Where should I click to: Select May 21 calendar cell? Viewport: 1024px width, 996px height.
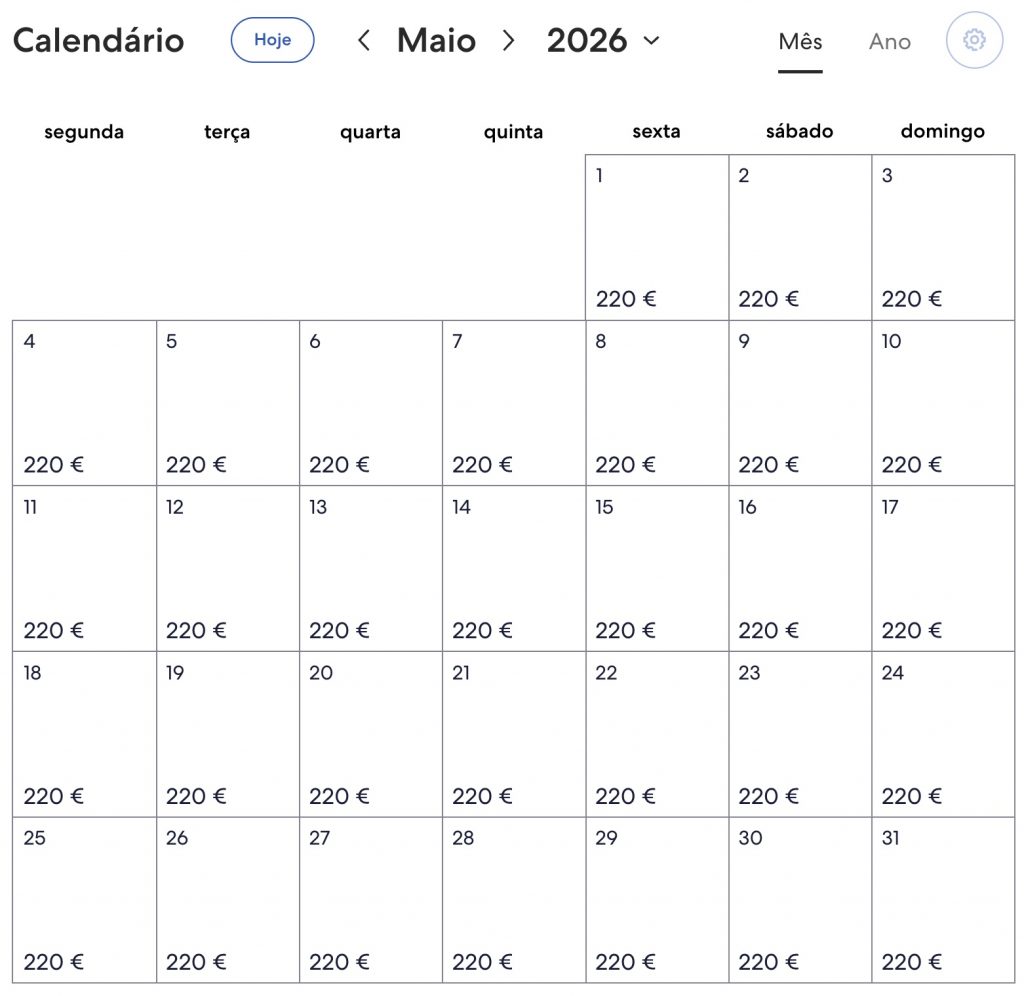pyautogui.click(x=514, y=735)
